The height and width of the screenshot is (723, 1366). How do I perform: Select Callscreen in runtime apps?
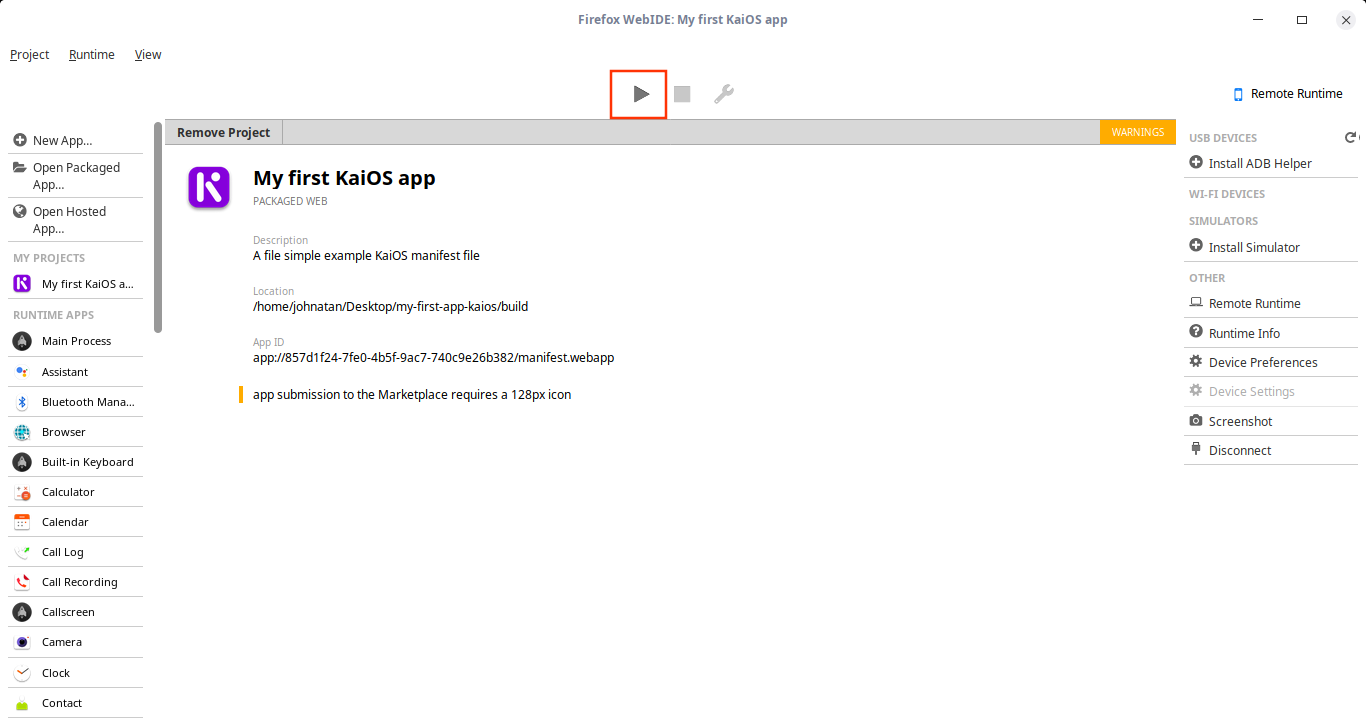(x=76, y=612)
